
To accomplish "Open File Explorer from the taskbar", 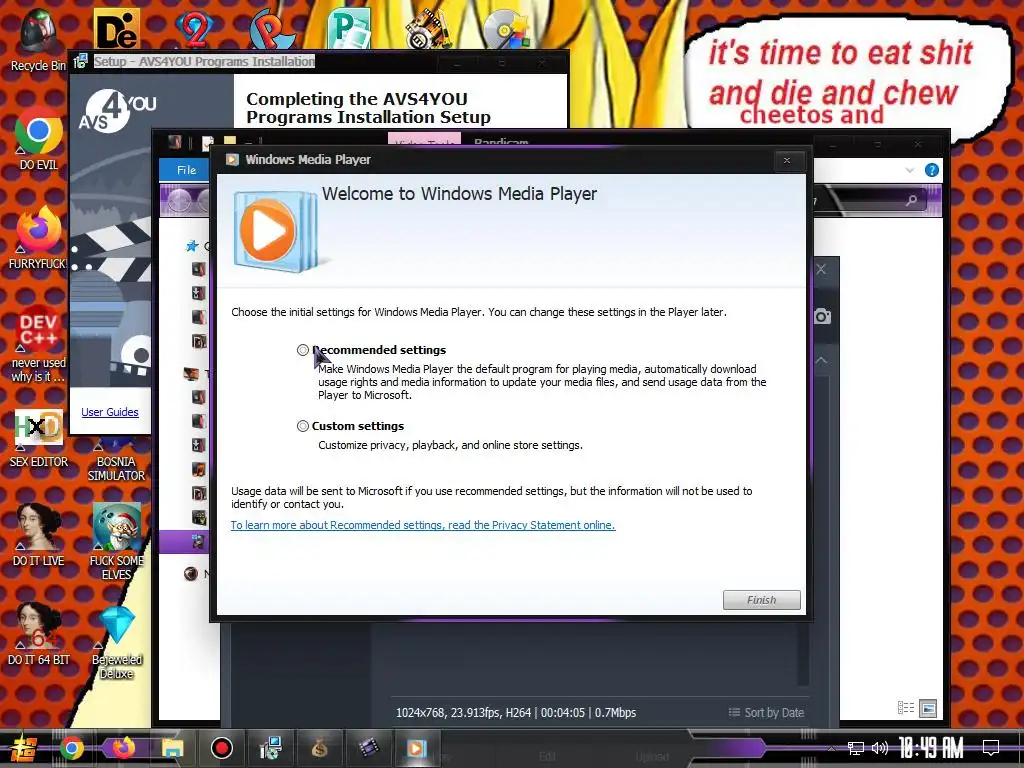I will coord(172,748).
